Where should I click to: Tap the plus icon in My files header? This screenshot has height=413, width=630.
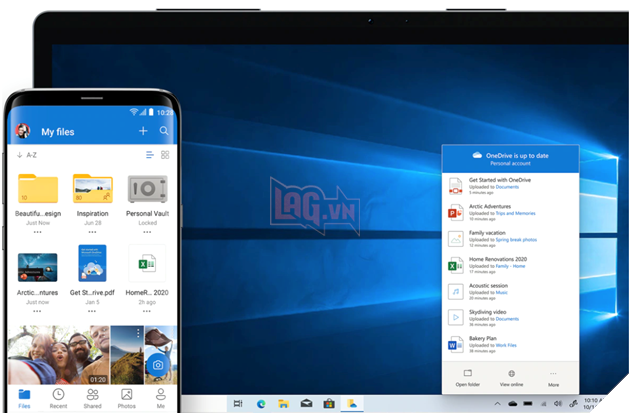click(x=143, y=131)
